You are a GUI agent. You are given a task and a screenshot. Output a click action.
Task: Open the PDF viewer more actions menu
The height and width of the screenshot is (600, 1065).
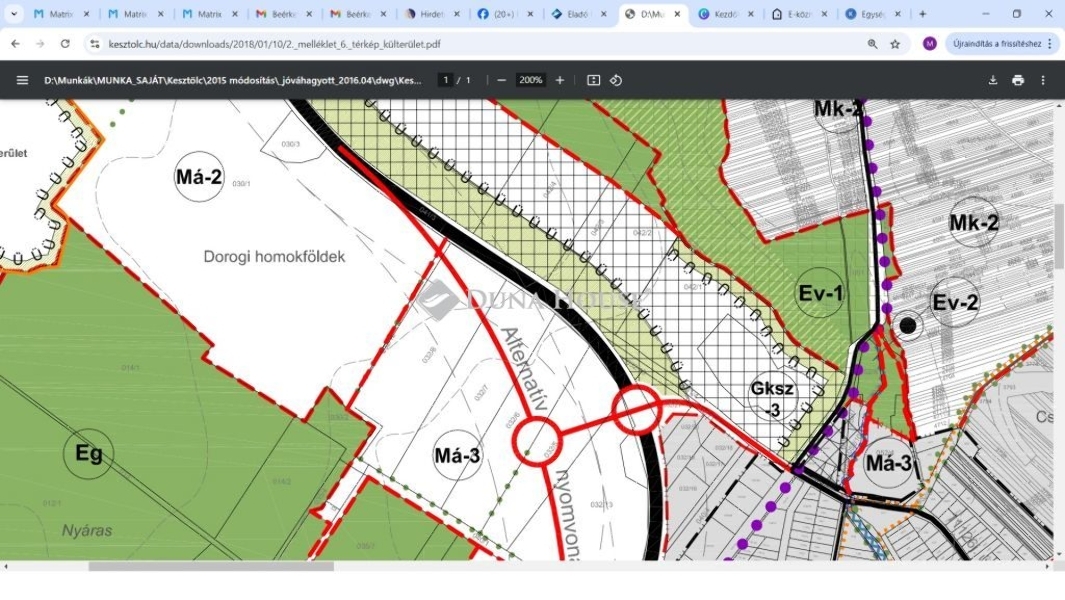pos(1043,80)
